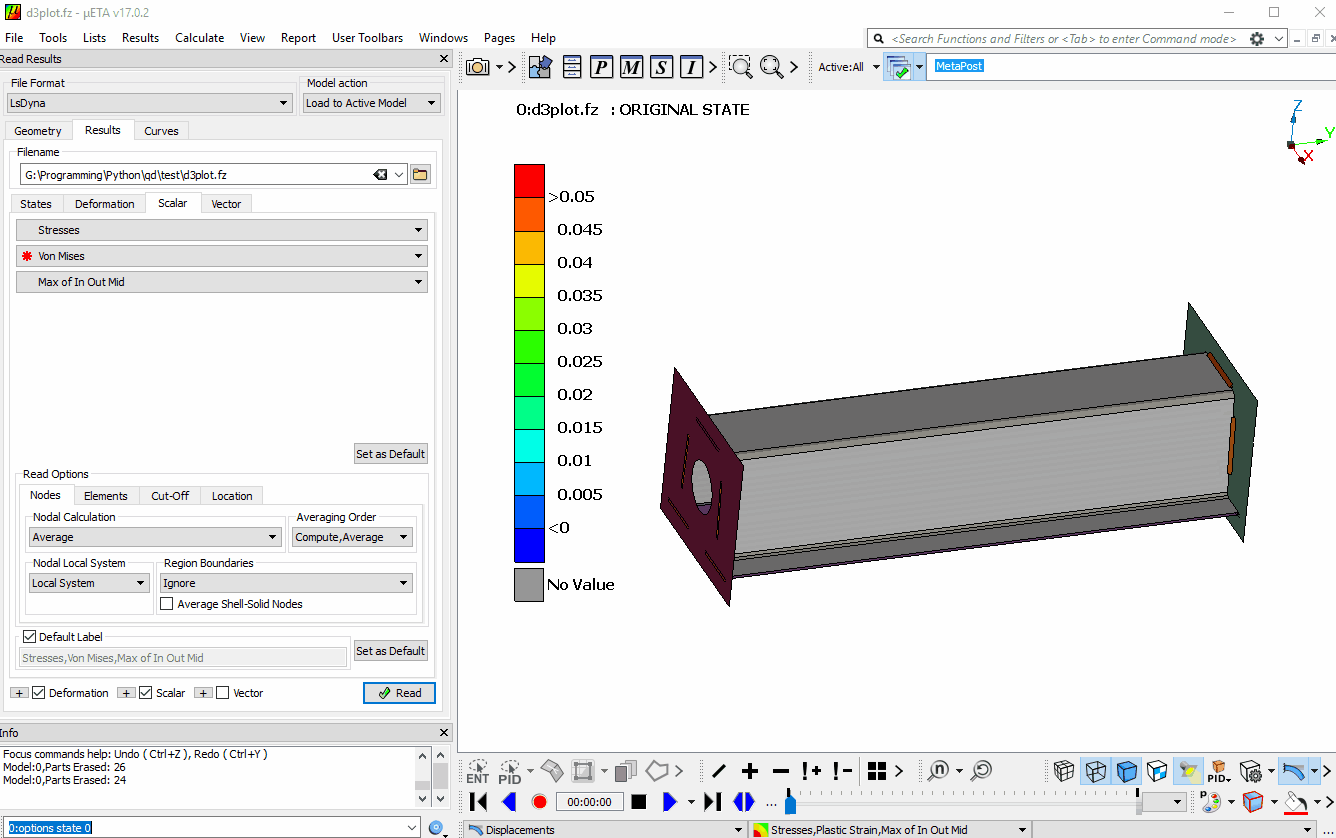This screenshot has width=1336, height=838.
Task: Click the plus add-entities icon
Action: pos(750,771)
